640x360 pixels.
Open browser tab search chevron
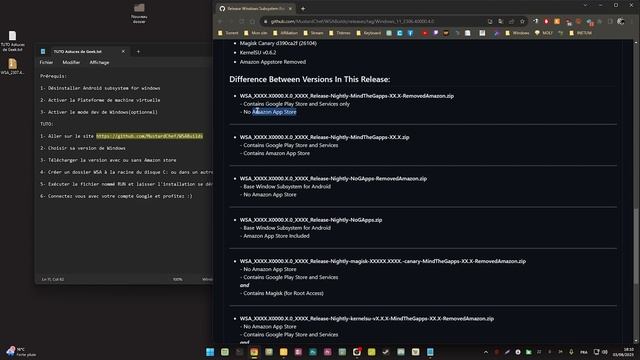coord(585,5)
